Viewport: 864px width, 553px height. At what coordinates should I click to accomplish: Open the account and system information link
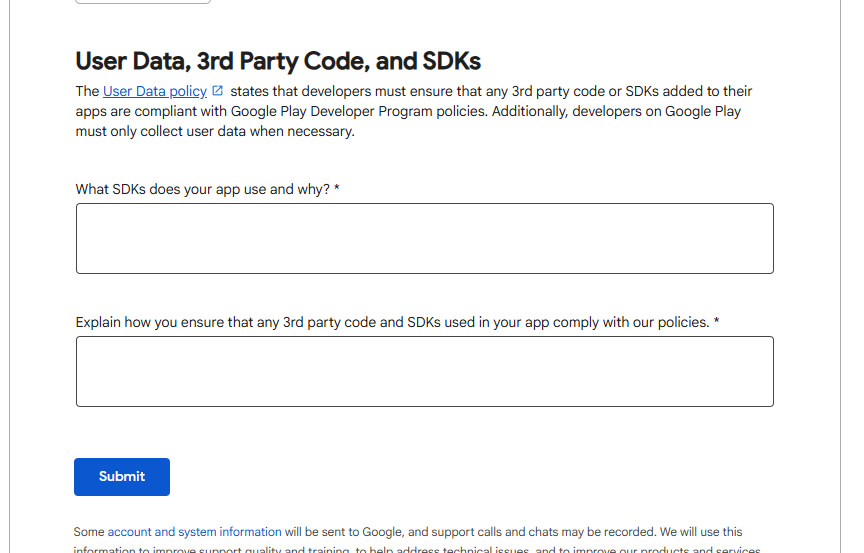[x=194, y=532]
